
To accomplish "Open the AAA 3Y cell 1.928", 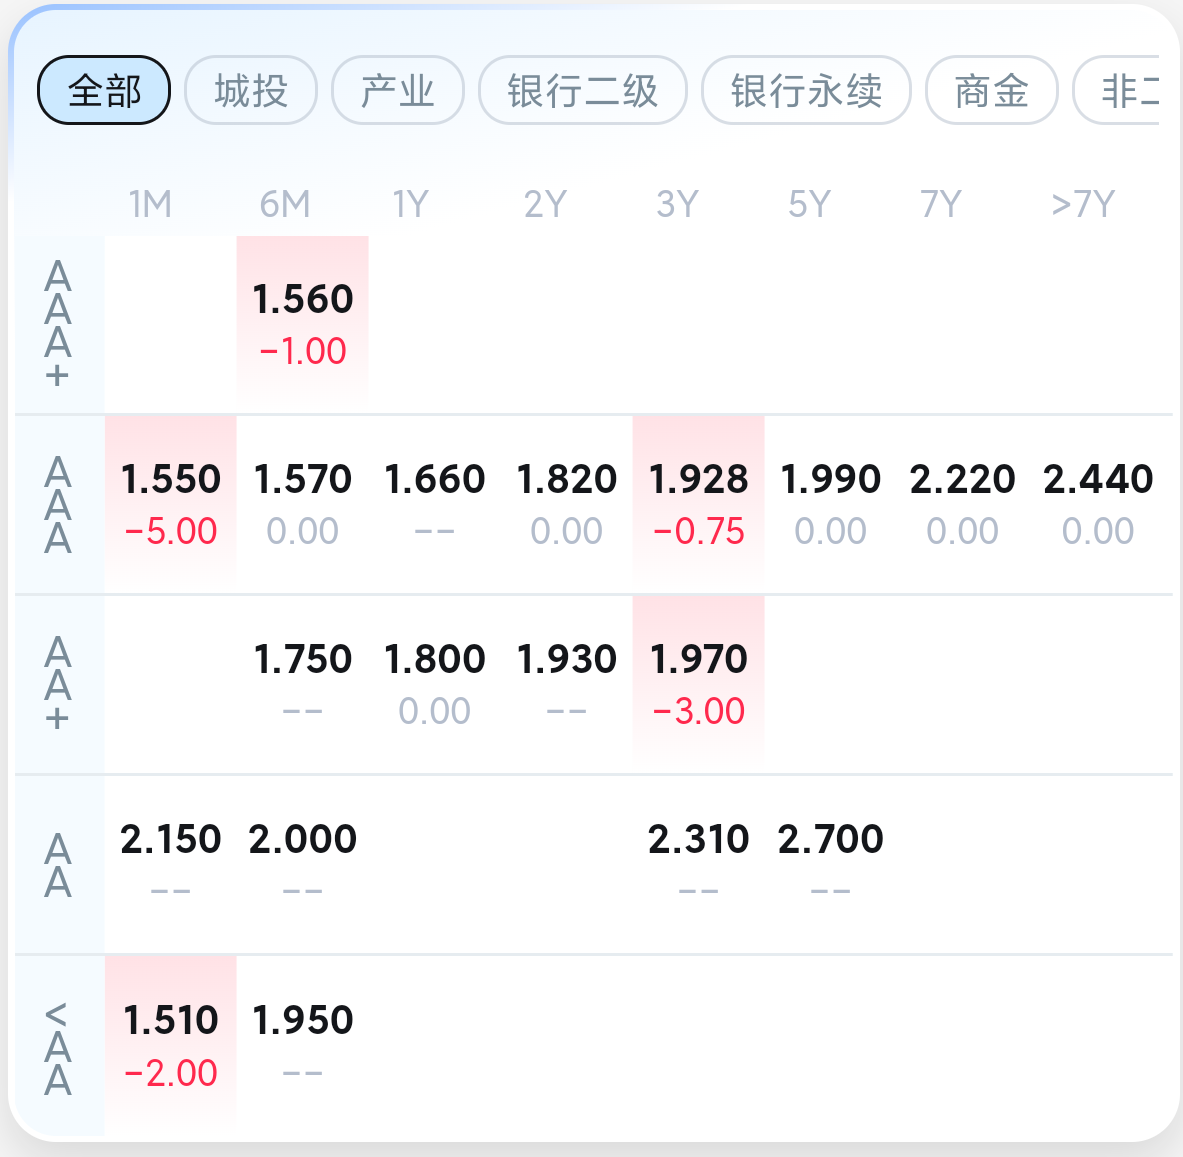I will point(699,505).
